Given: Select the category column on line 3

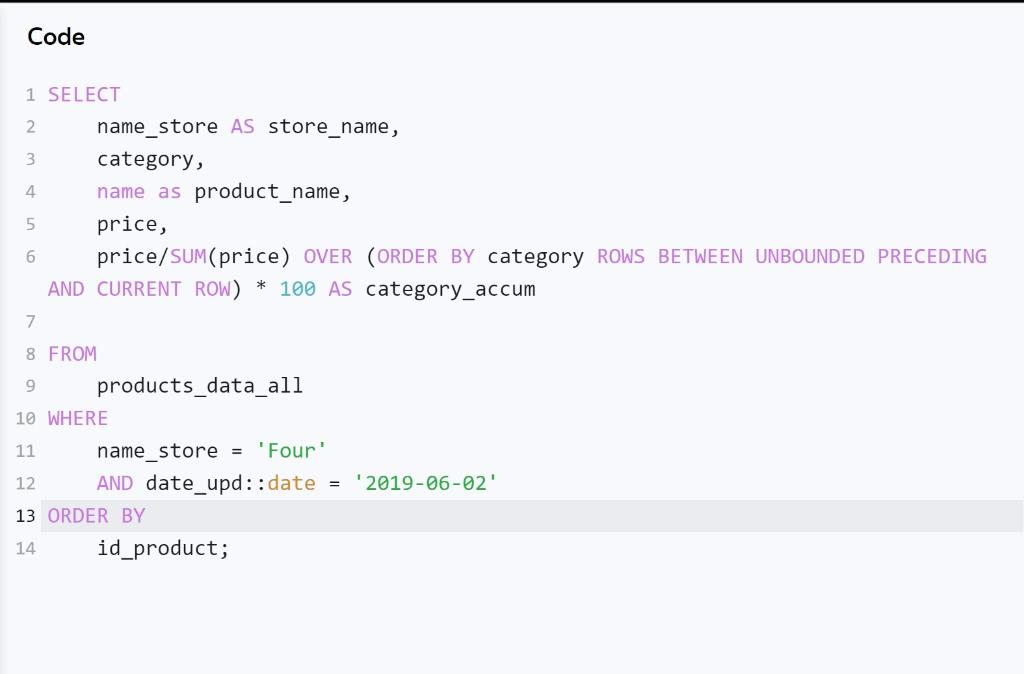Looking at the screenshot, I should [x=145, y=158].
